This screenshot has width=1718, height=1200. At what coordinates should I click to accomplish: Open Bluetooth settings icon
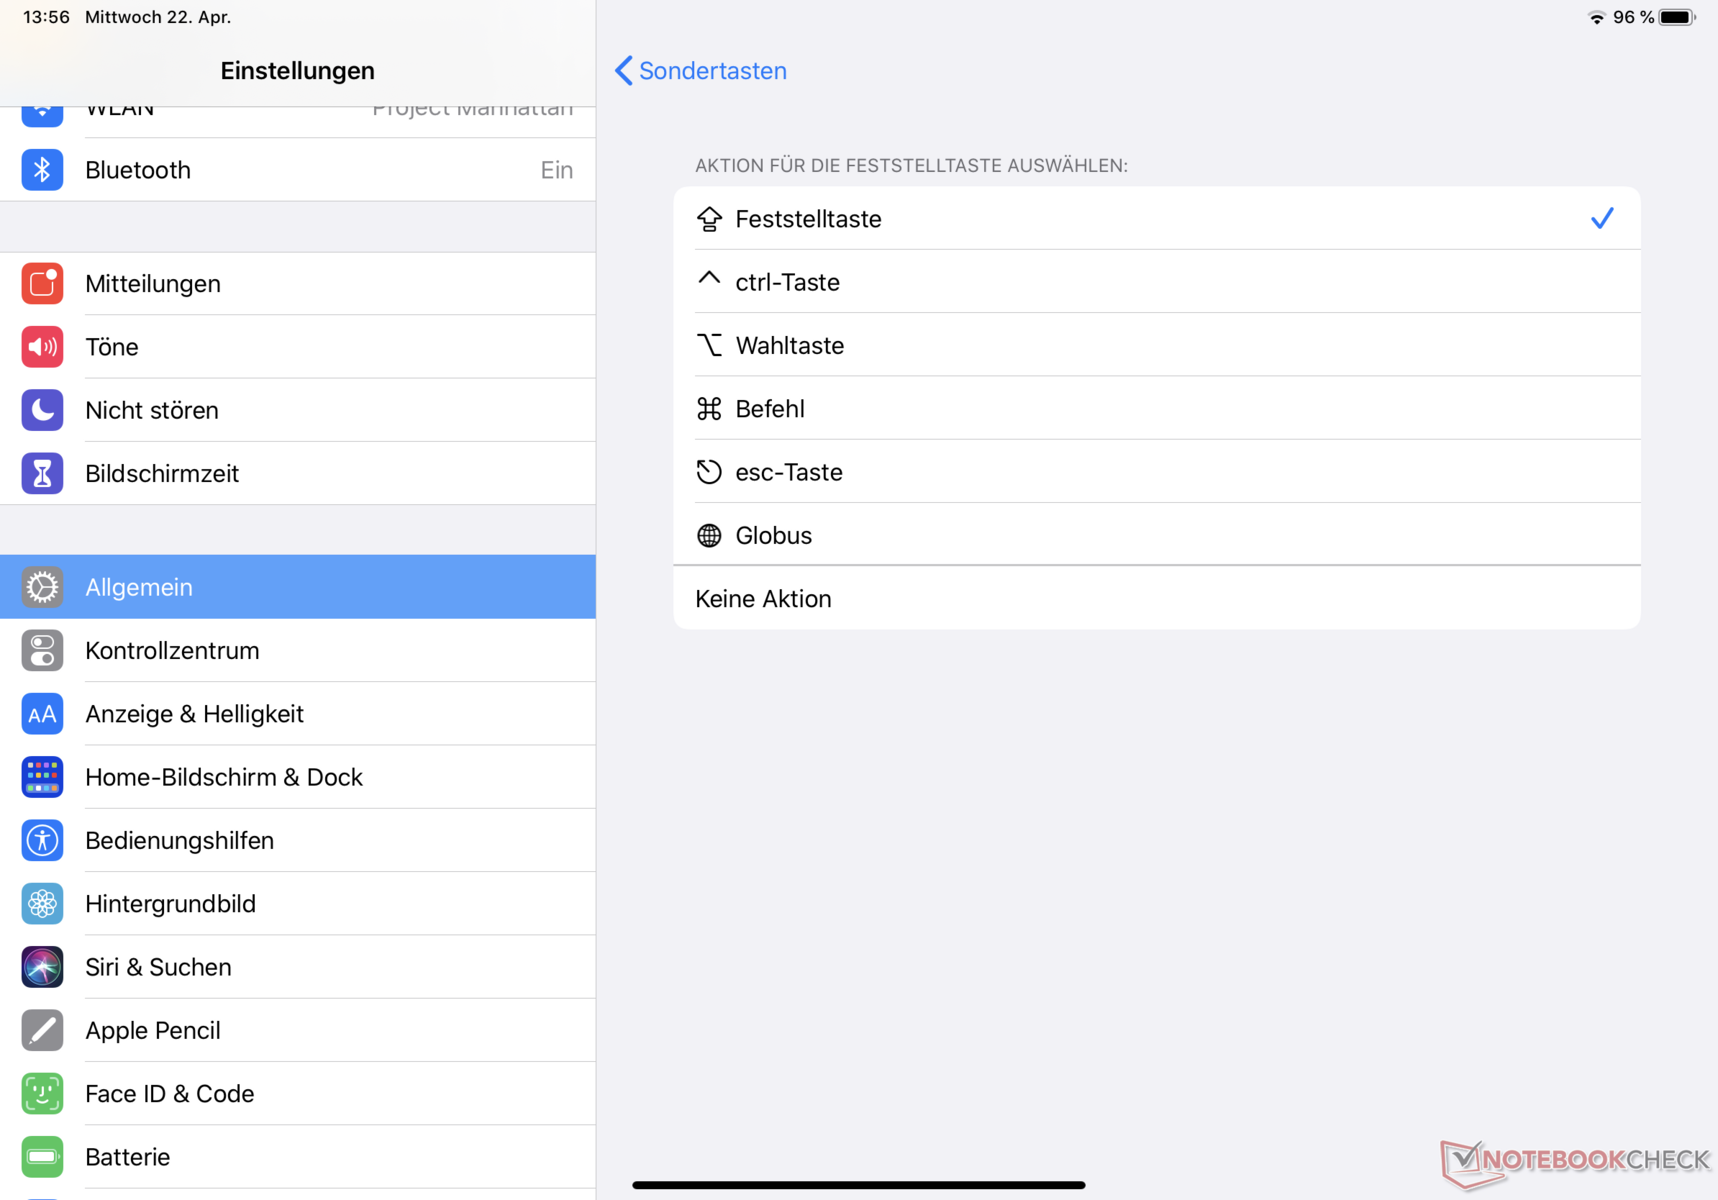pyautogui.click(x=42, y=170)
